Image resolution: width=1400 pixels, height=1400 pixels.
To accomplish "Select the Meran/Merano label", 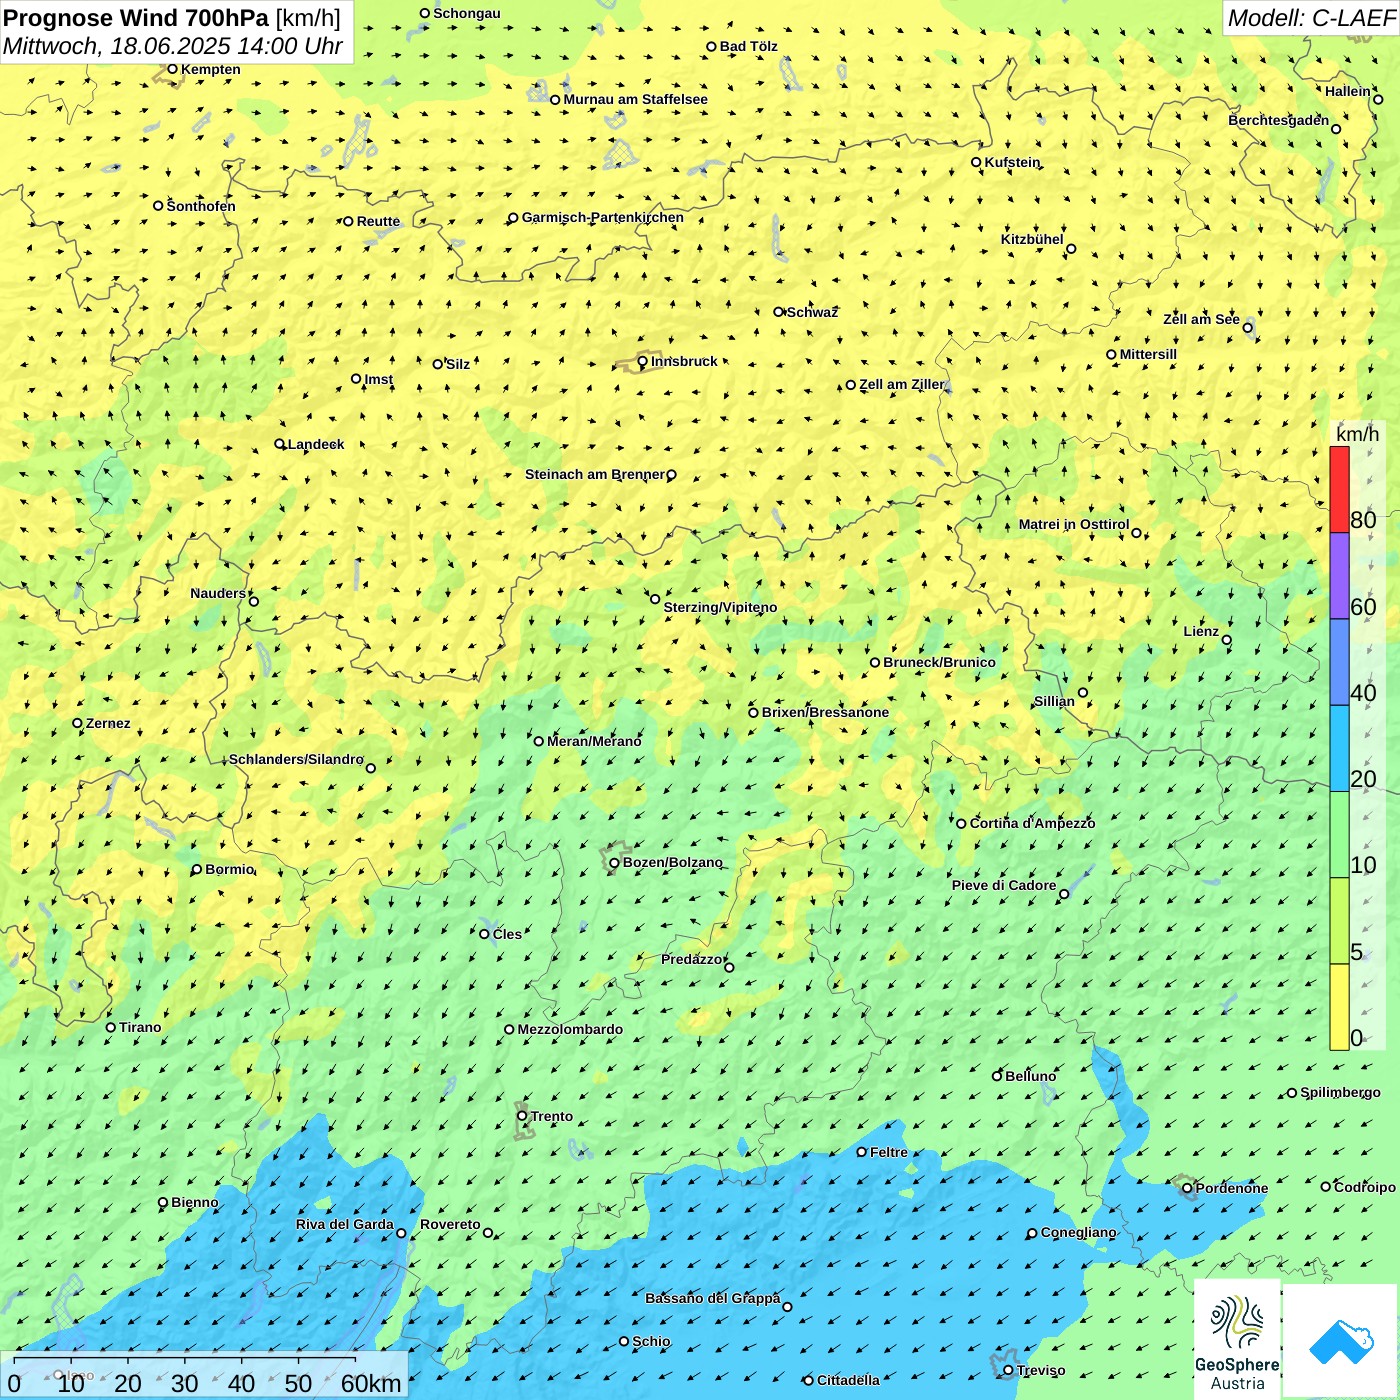I will tap(594, 741).
